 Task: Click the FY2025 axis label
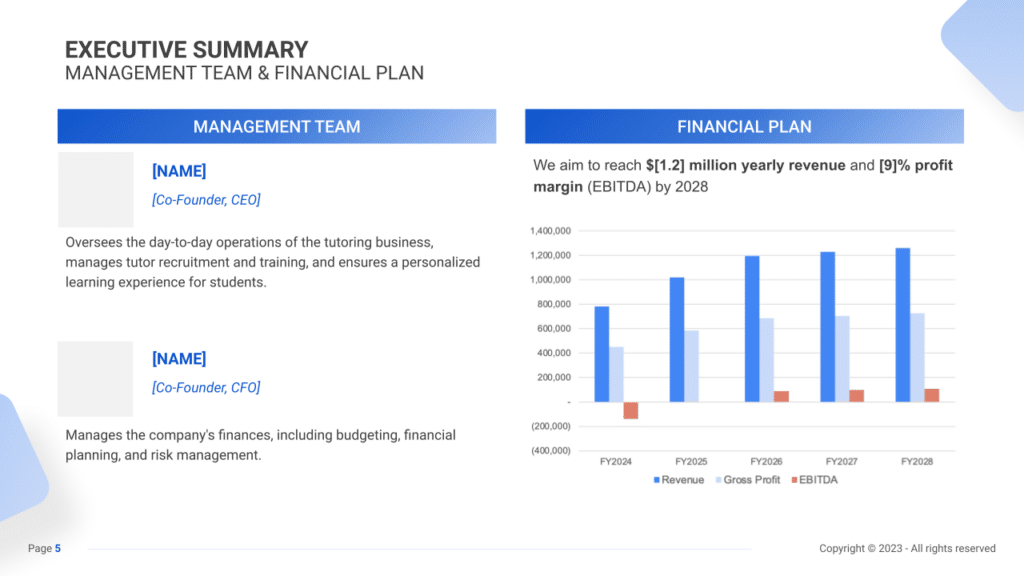(691, 462)
